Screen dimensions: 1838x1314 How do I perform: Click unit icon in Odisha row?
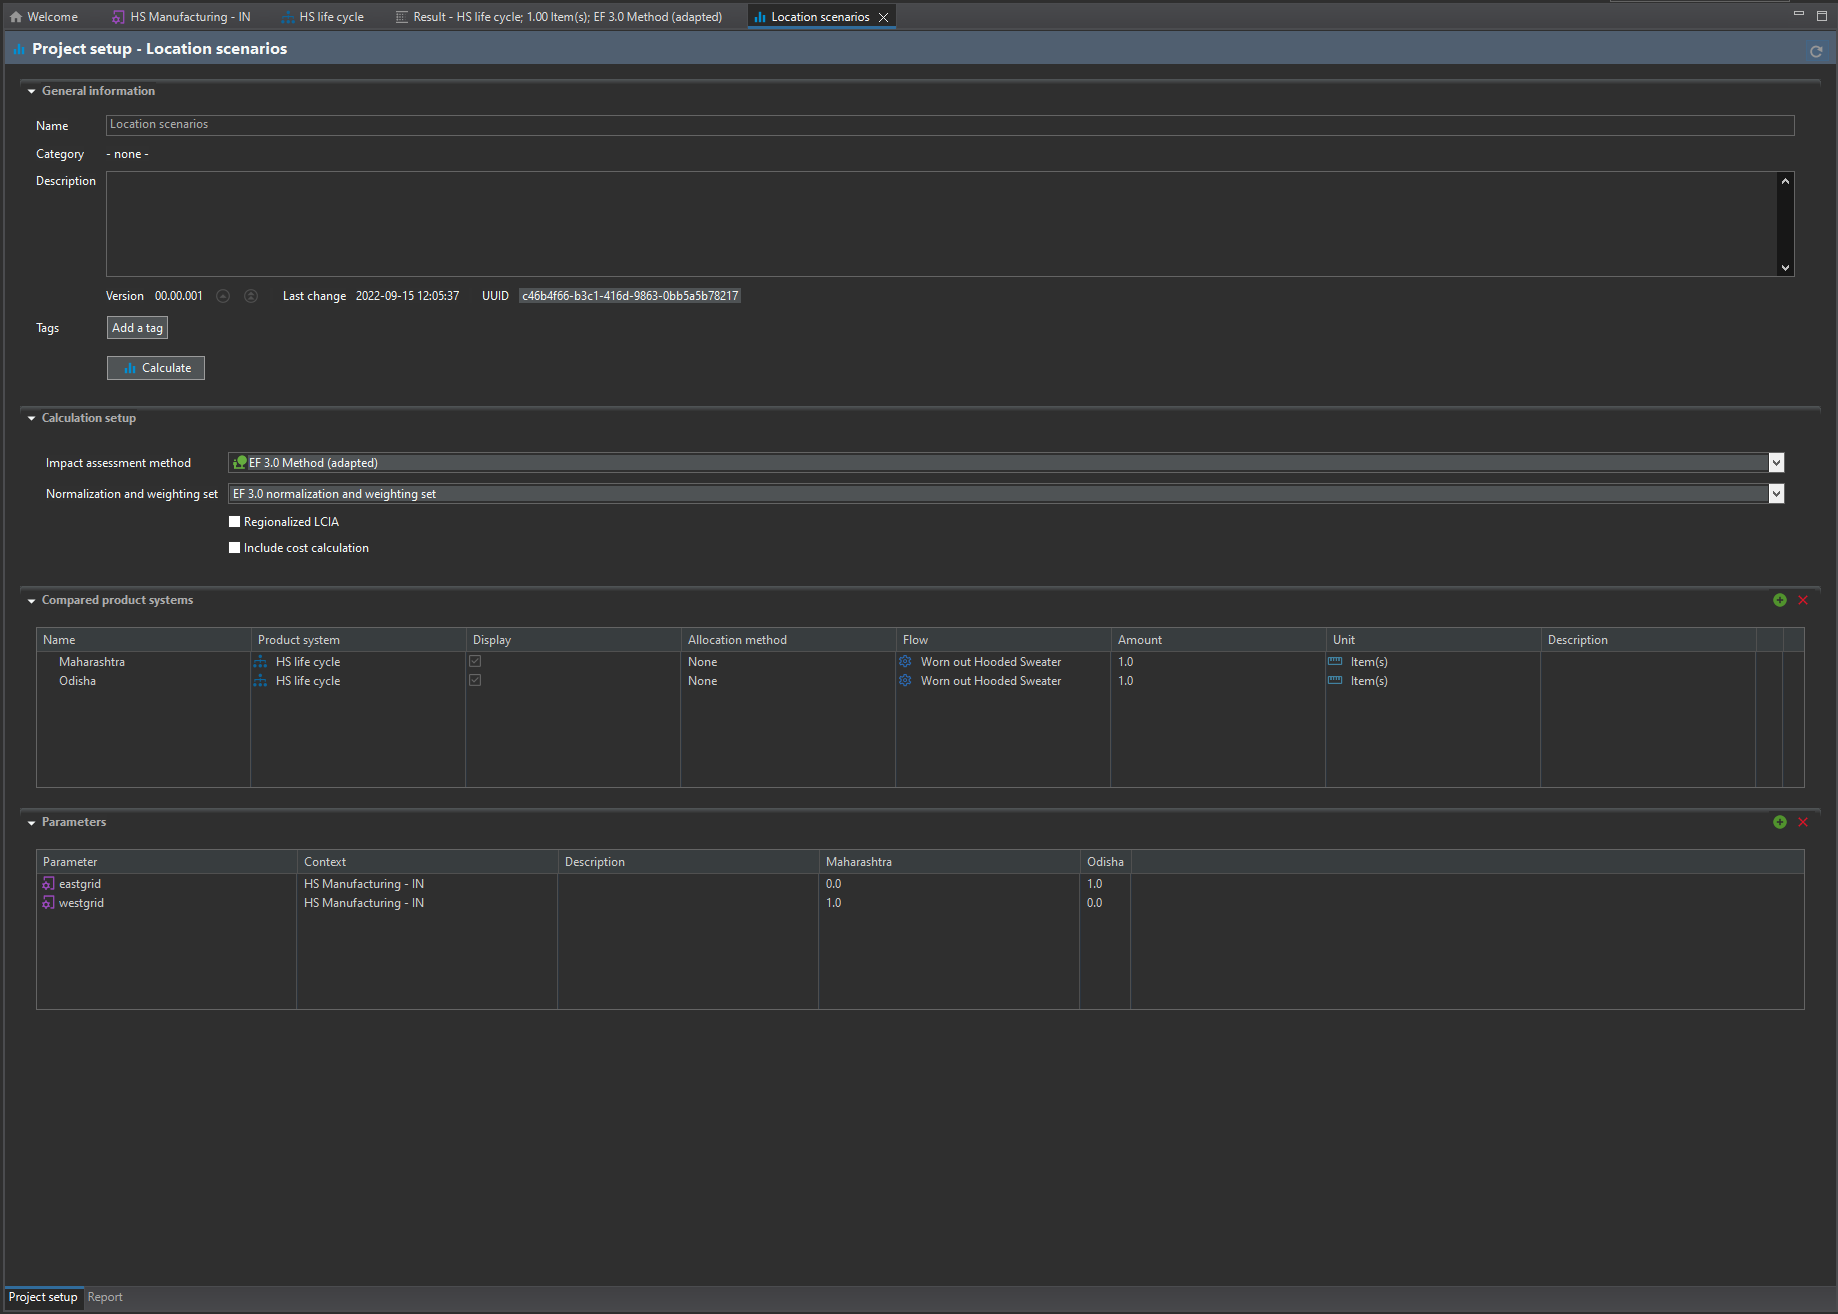[1335, 681]
